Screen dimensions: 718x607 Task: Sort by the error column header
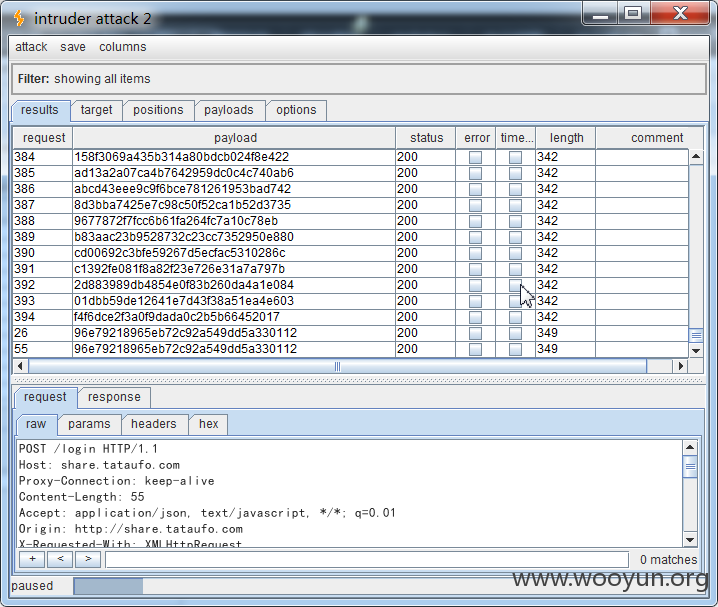pos(476,138)
